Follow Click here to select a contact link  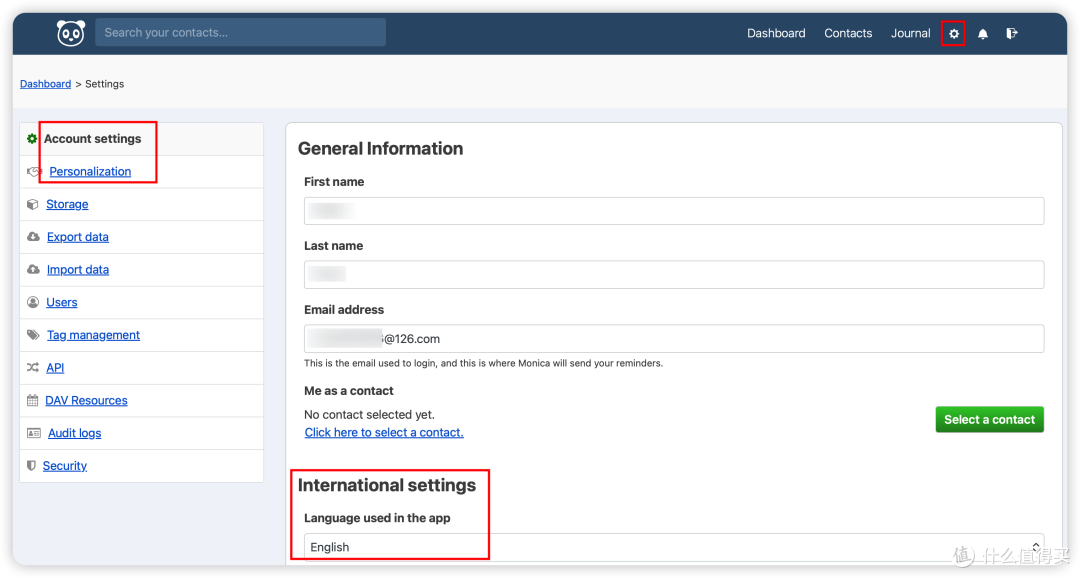[x=384, y=433]
